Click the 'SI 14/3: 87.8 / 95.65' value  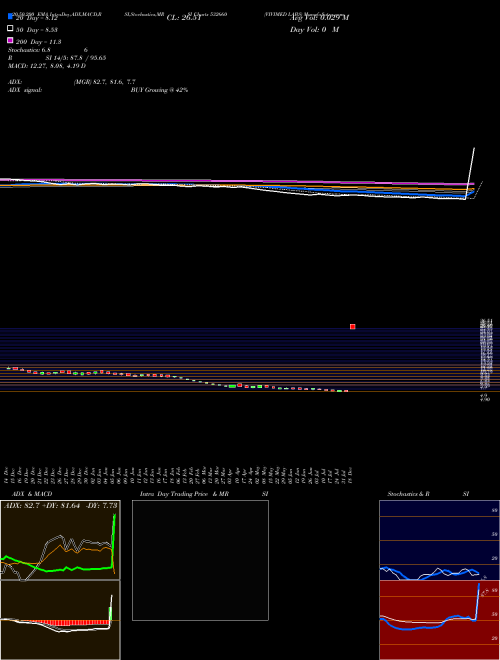(x=76, y=58)
